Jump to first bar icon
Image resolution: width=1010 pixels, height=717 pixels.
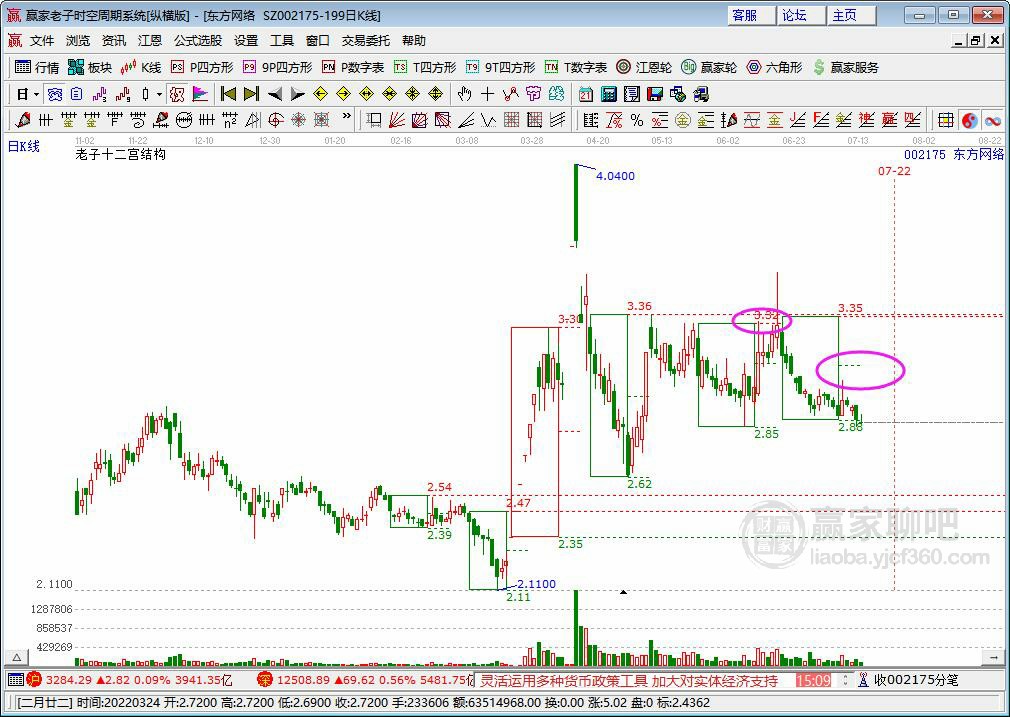(228, 95)
